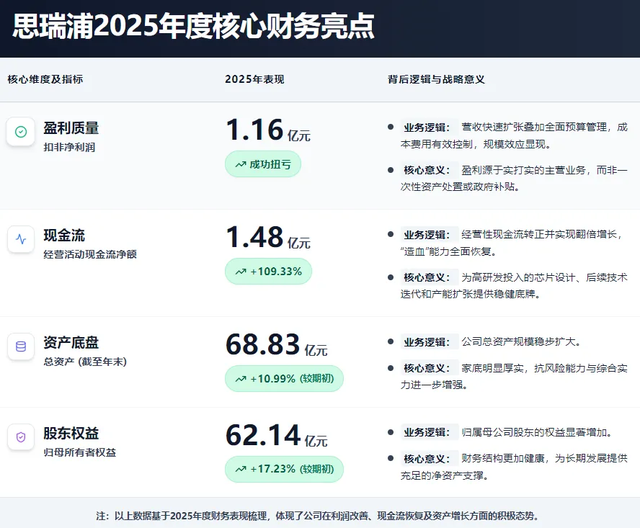Click 核心意义 tag in 资产底盘 row
This screenshot has height=528, width=640.
click(x=427, y=368)
